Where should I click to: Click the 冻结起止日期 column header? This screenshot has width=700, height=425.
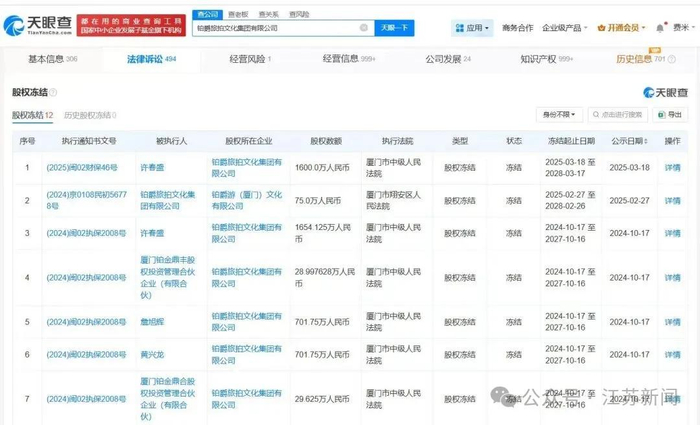571,141
